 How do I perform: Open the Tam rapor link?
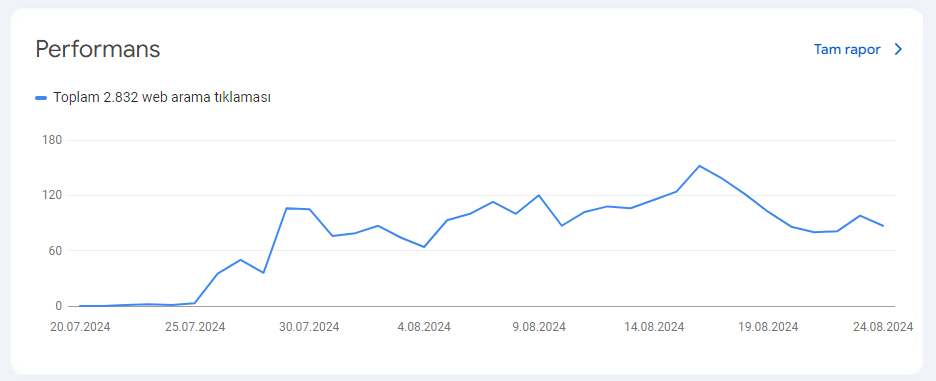847,50
